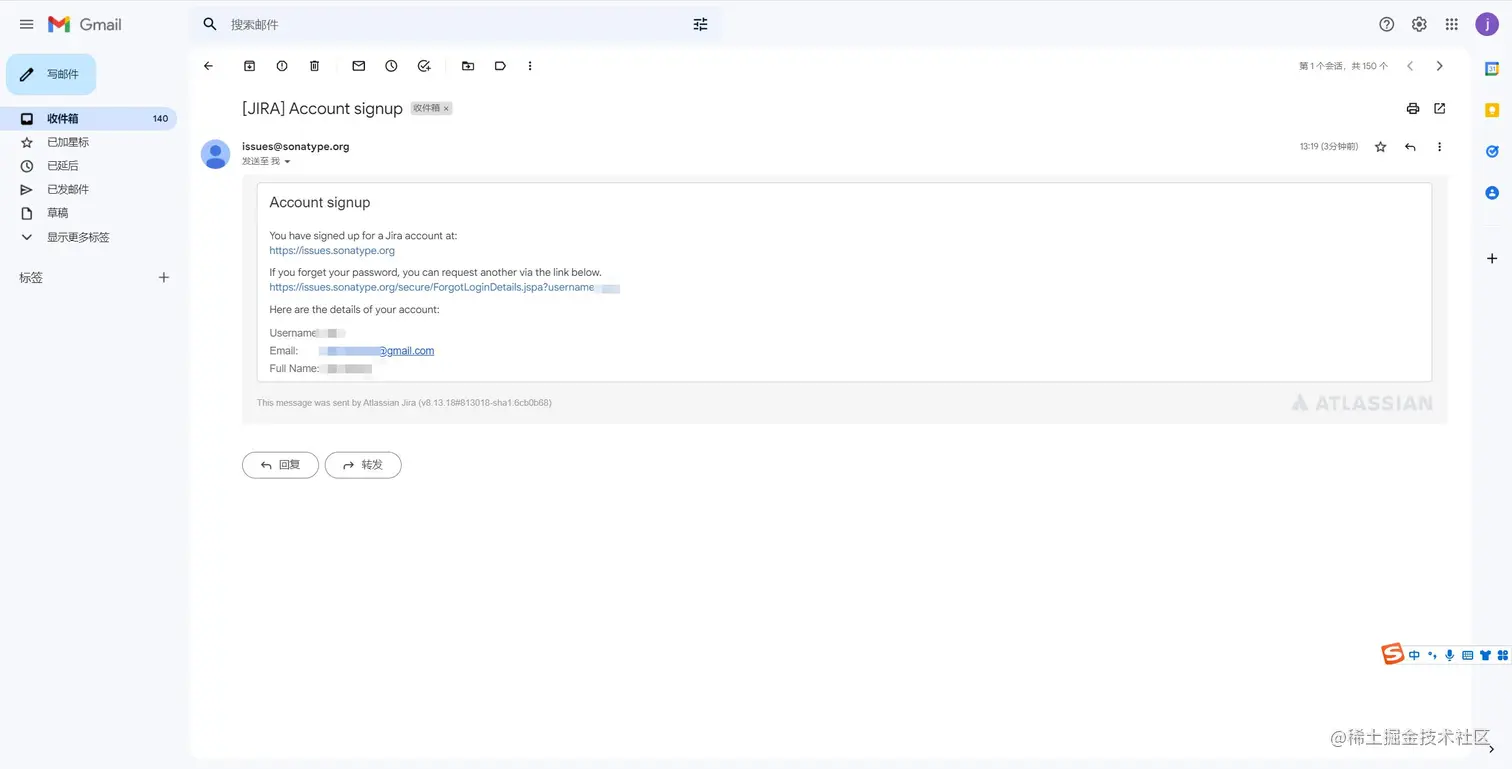
Task: Move email to a folder
Action: pyautogui.click(x=468, y=66)
